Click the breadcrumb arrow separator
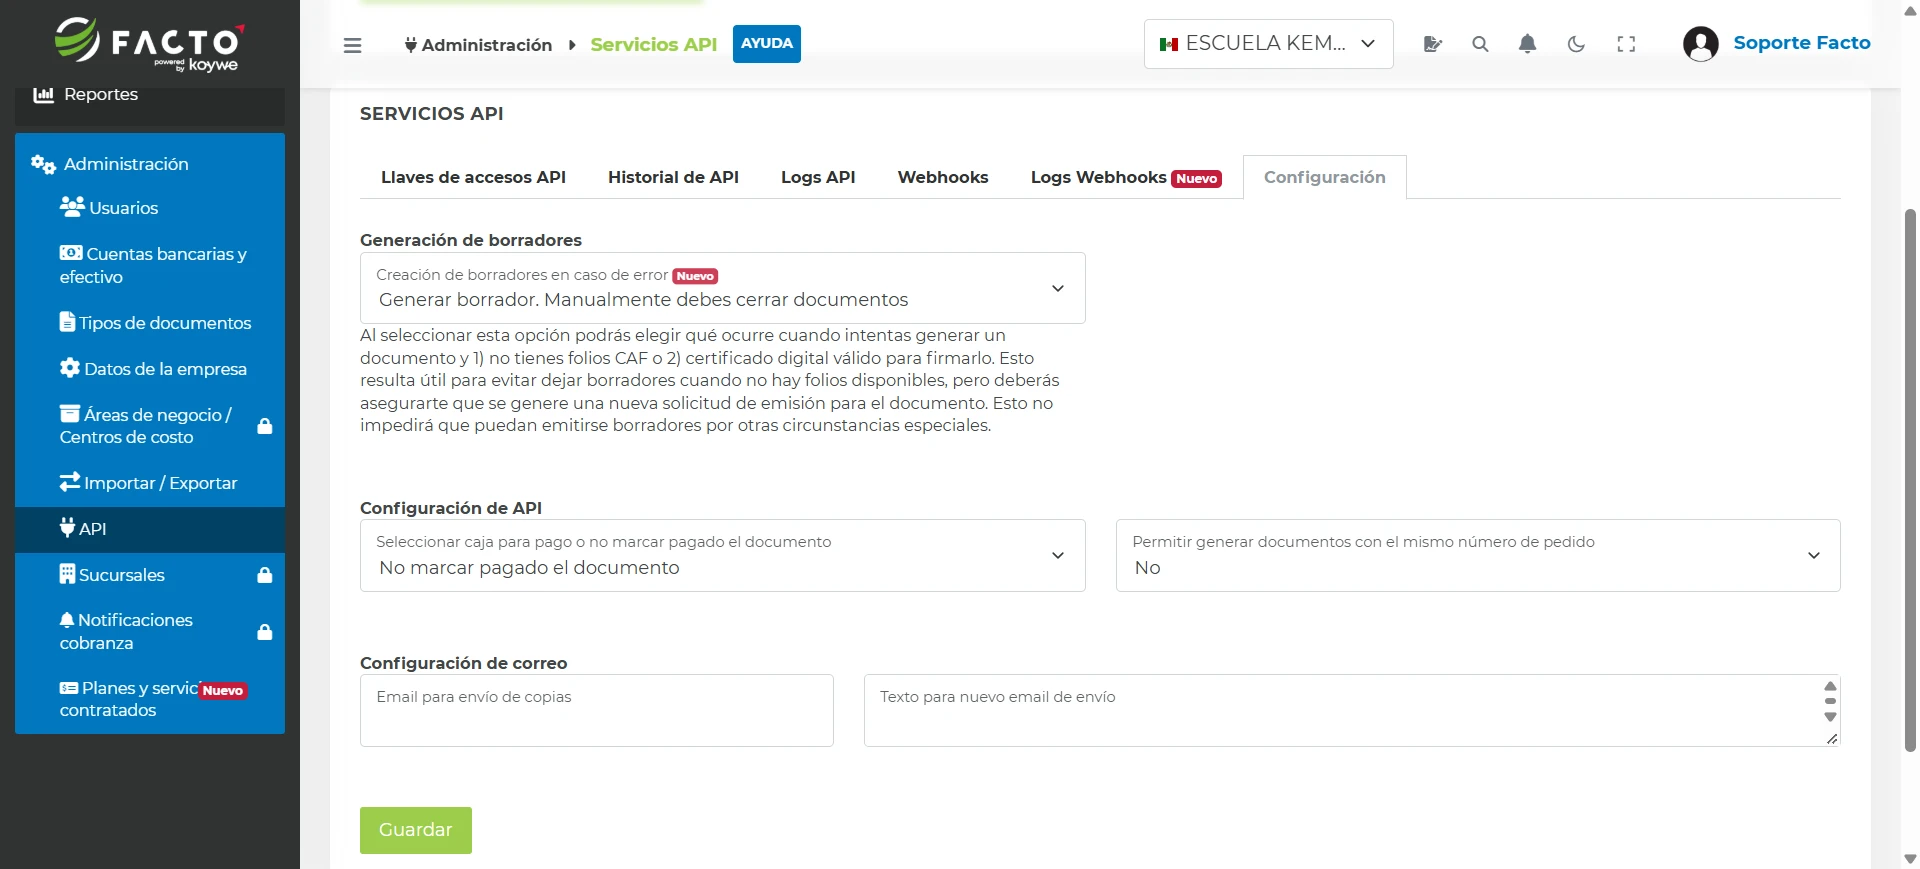Screen dimensions: 1920x869 click(x=572, y=45)
